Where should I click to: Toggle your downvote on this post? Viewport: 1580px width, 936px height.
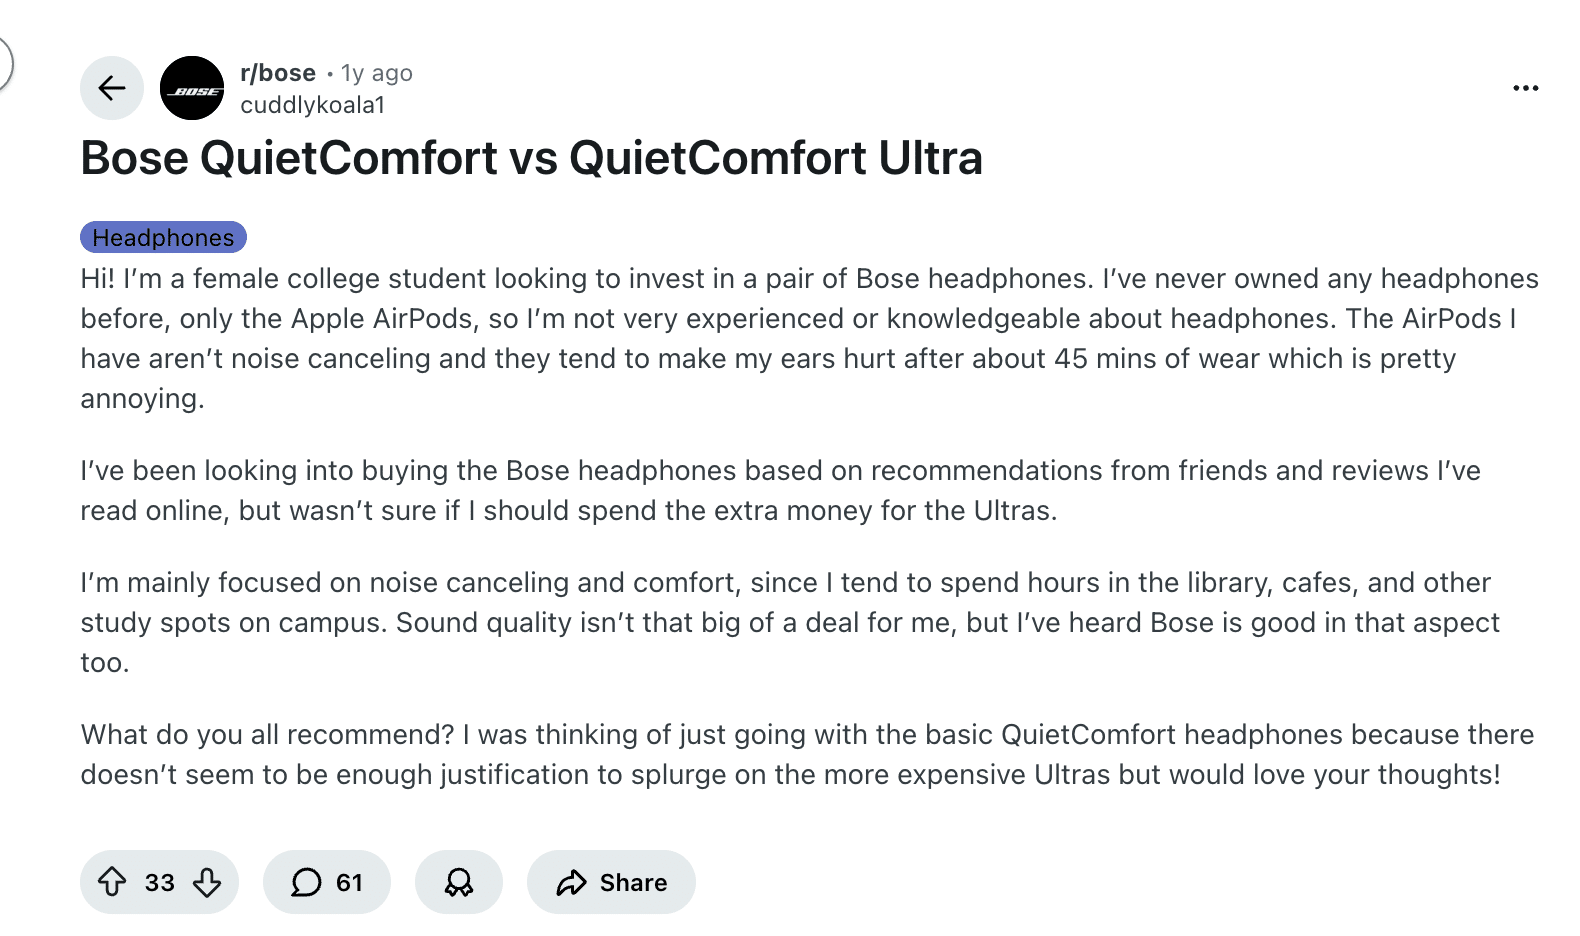(x=207, y=882)
